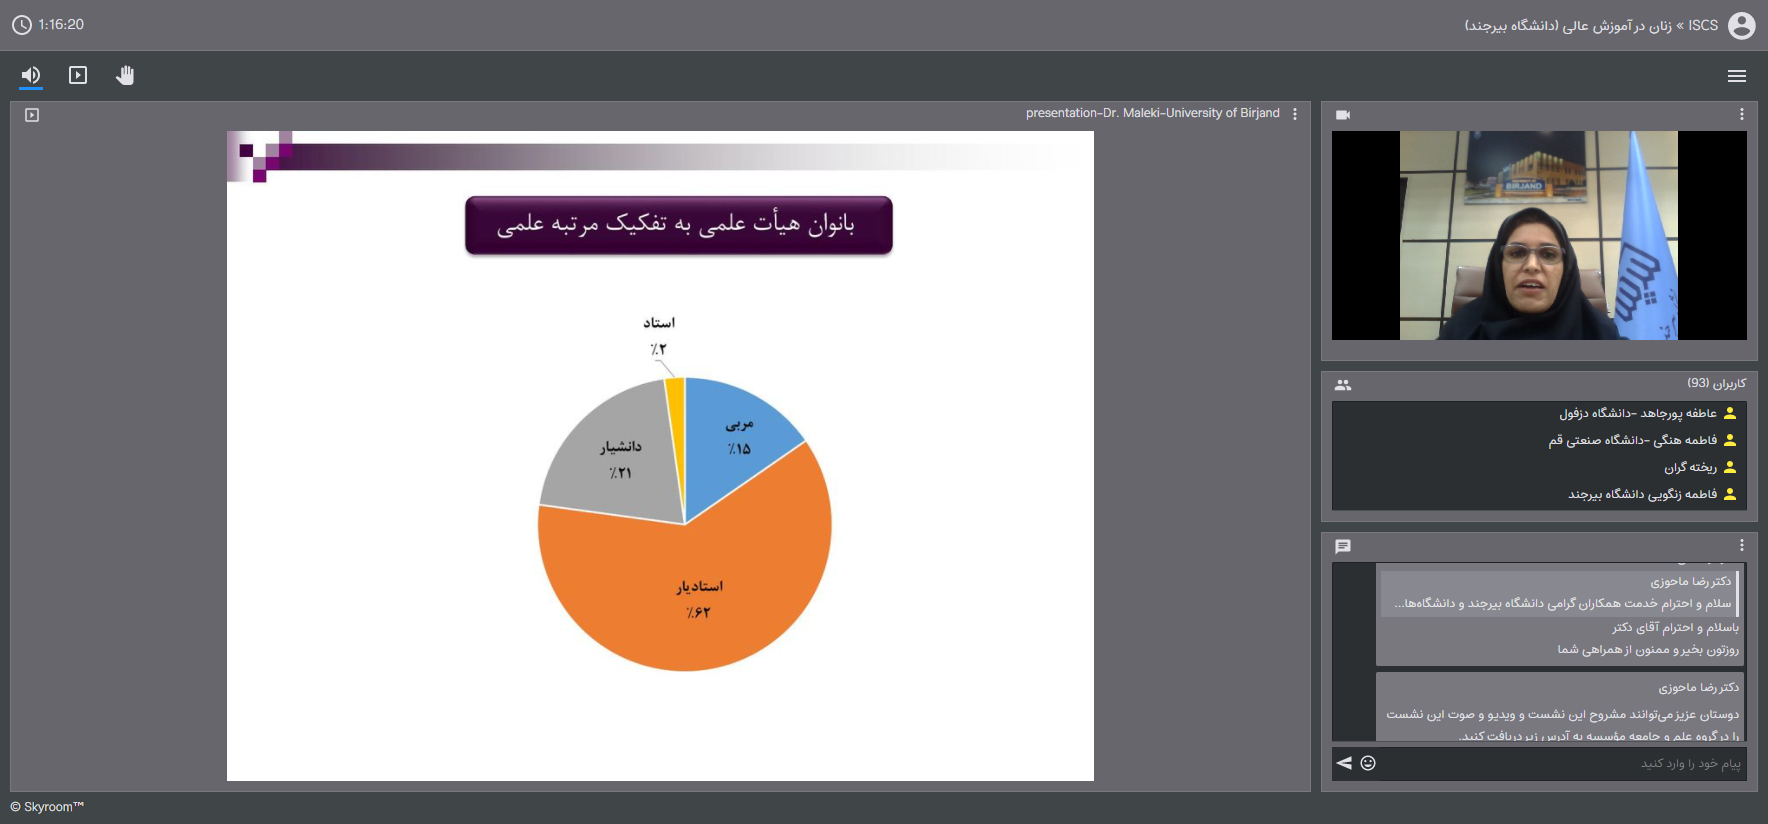Click the users list people icon
The image size is (1768, 824).
coord(1343,385)
